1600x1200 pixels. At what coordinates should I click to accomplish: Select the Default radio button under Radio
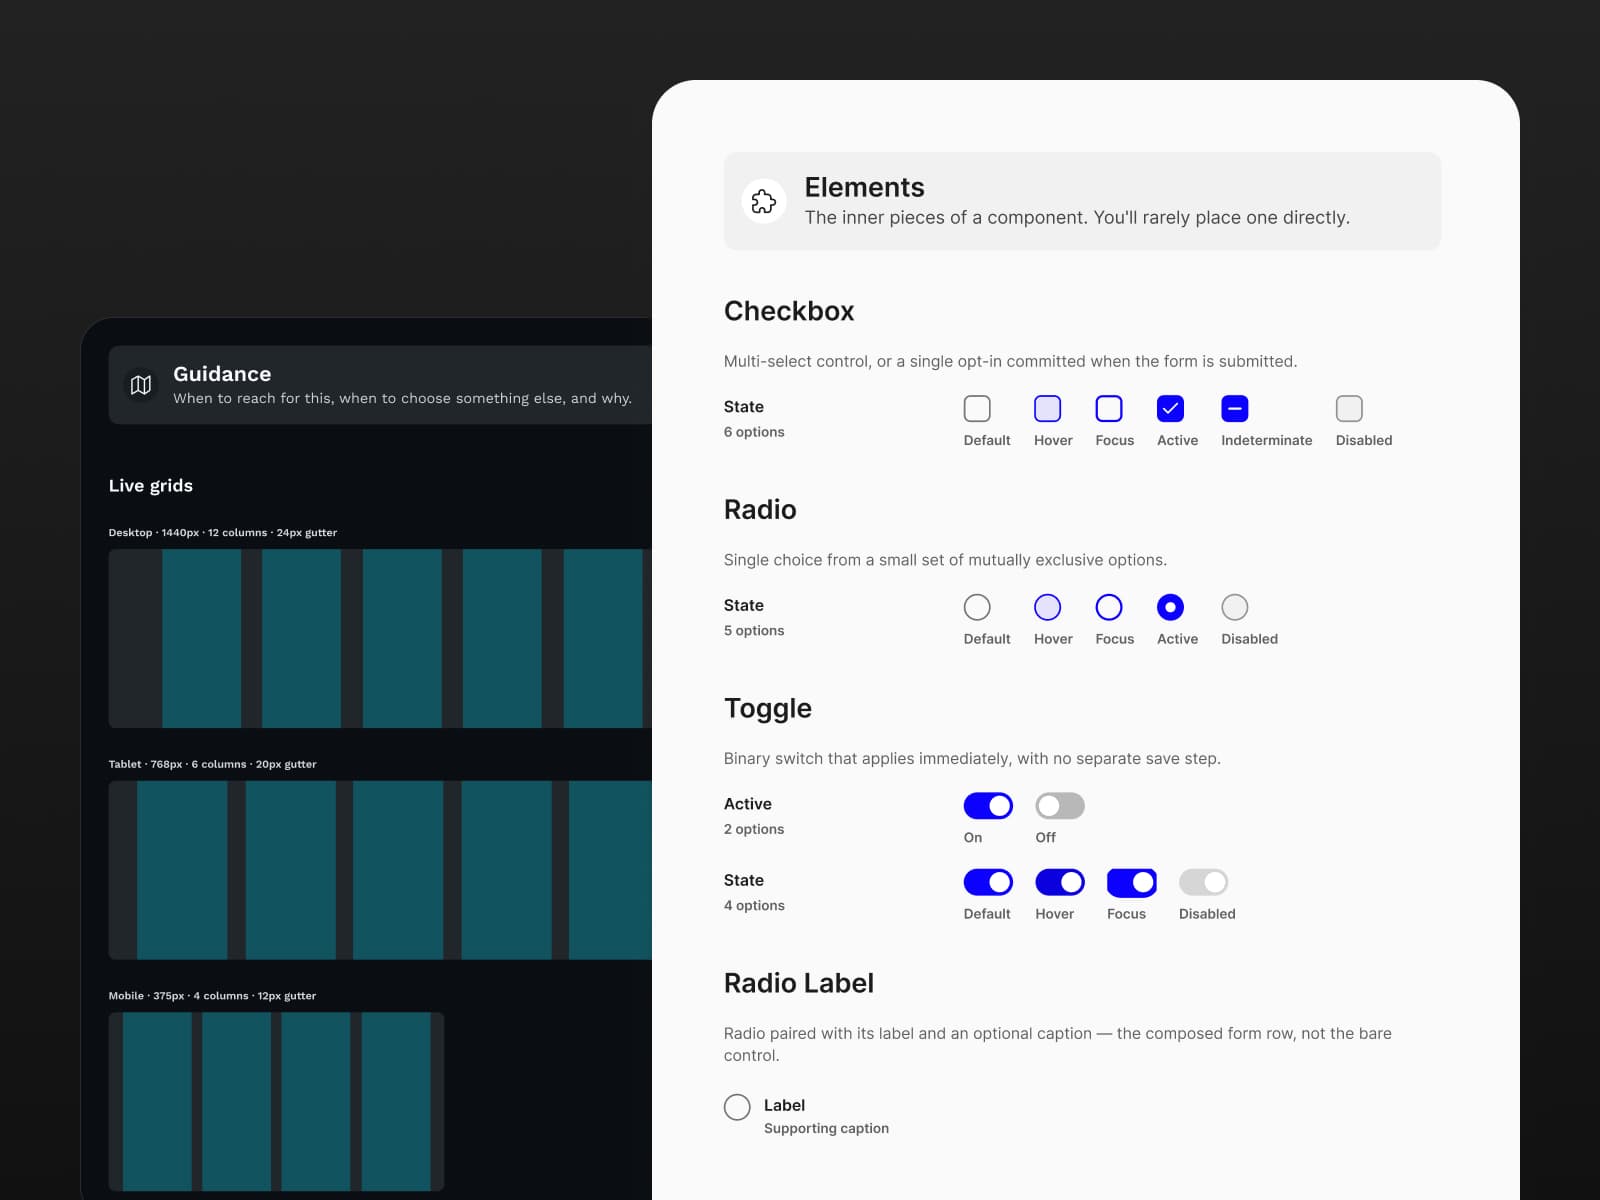977,607
